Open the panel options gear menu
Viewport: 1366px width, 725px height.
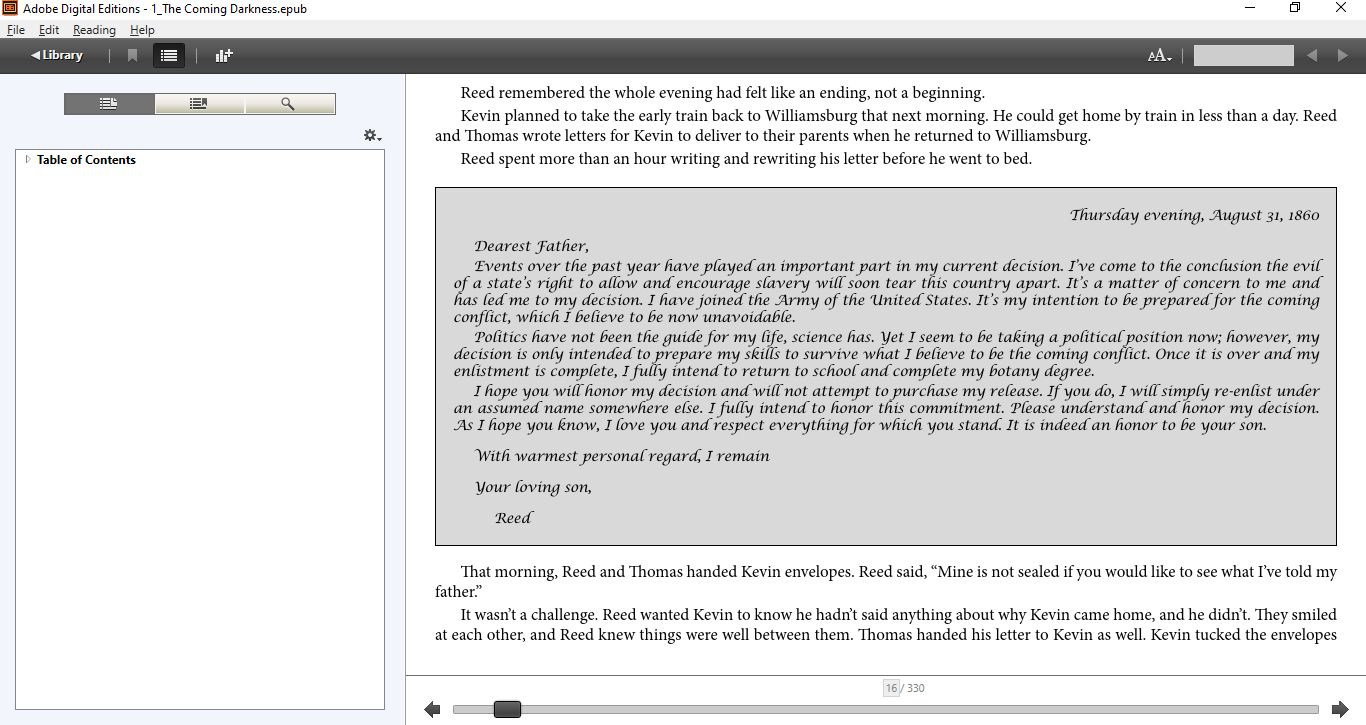372,135
